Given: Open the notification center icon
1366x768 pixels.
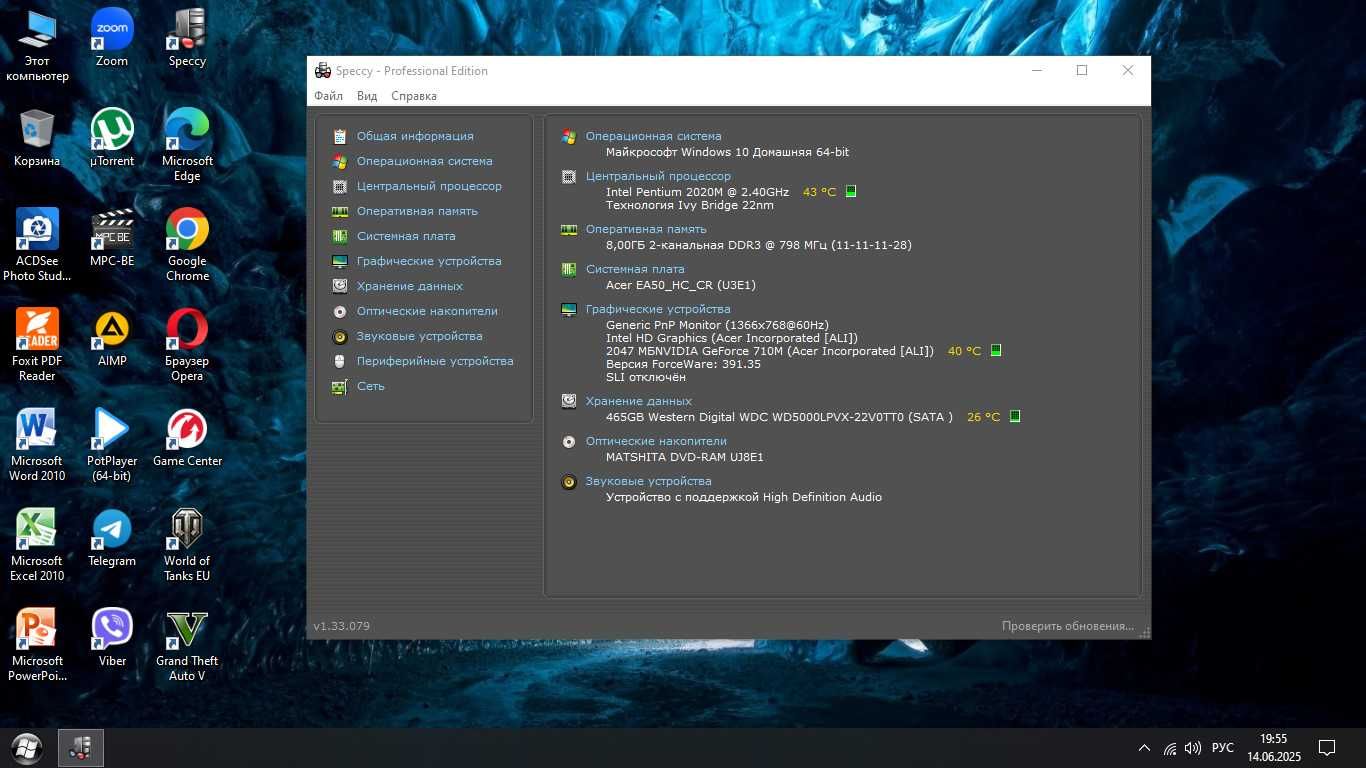Looking at the screenshot, I should tap(1327, 748).
